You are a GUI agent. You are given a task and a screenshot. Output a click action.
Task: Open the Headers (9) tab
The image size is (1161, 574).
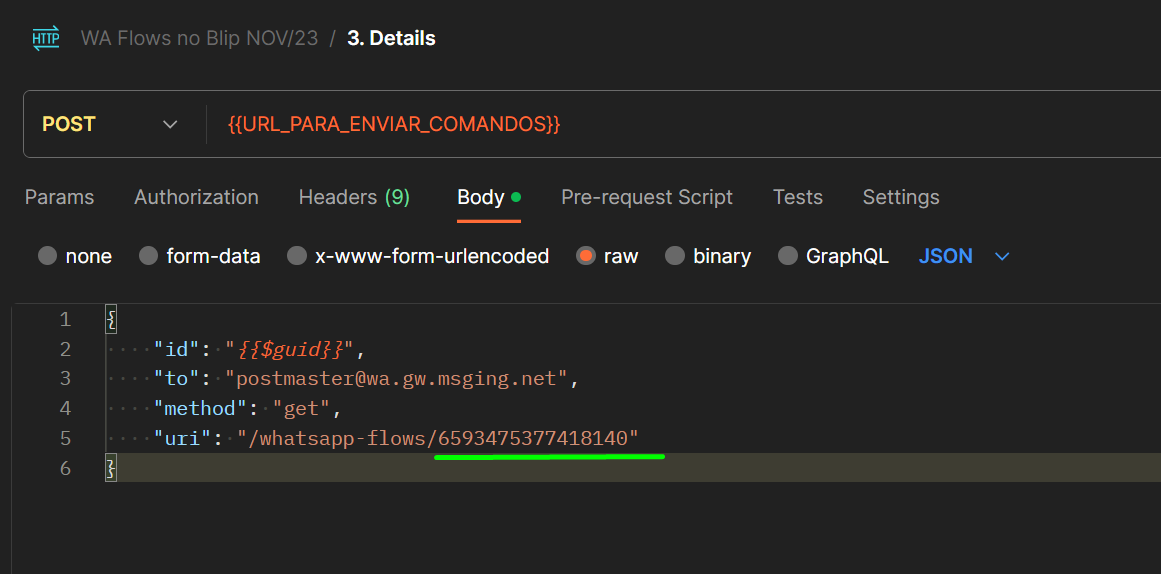pos(354,197)
